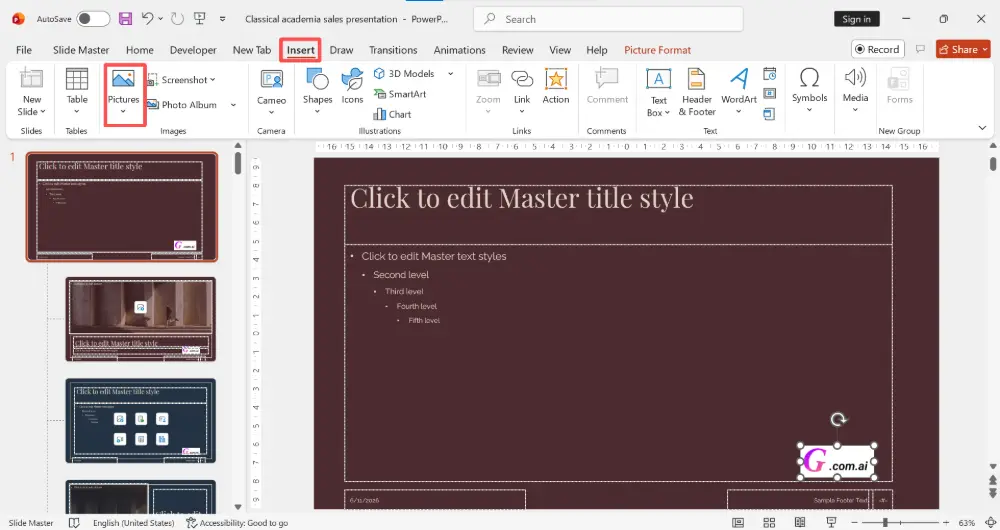This screenshot has width=1000, height=530.
Task: Select the G .com.ai logo image
Action: tap(837, 461)
